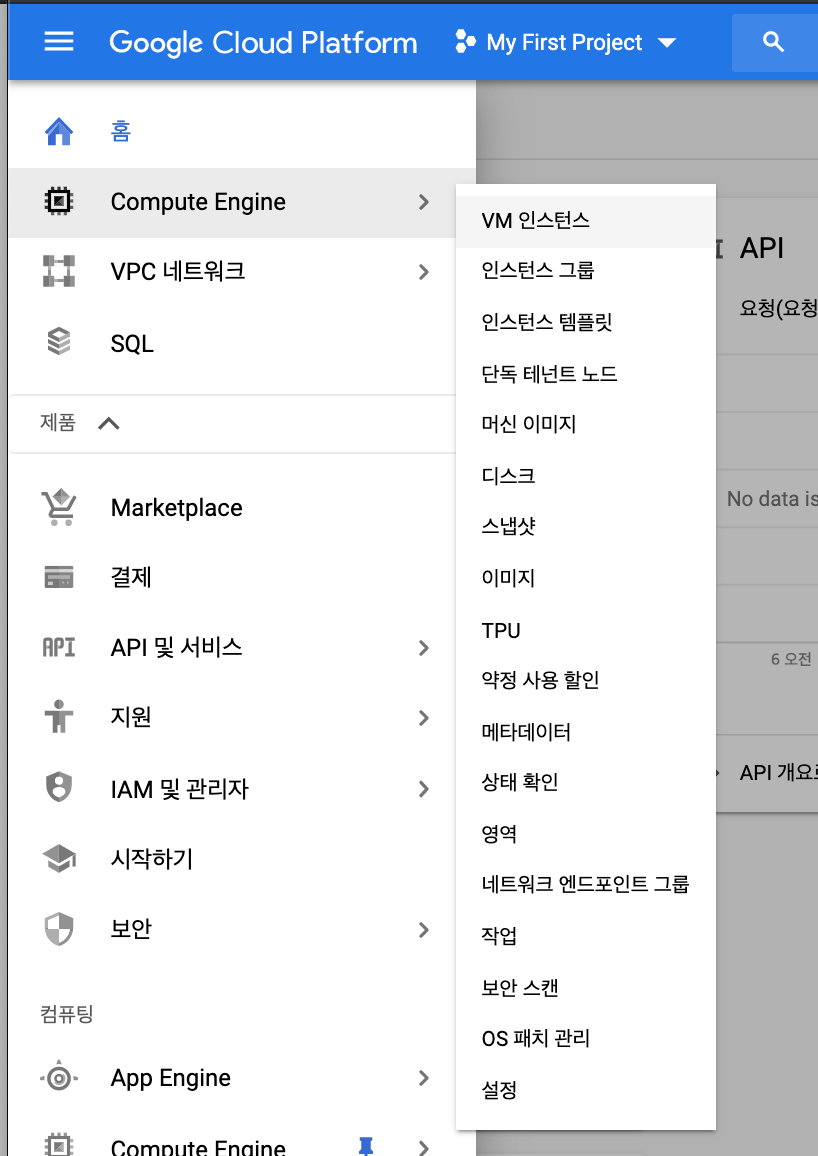Select 머신 이미지 menu entry

click(x=586, y=424)
